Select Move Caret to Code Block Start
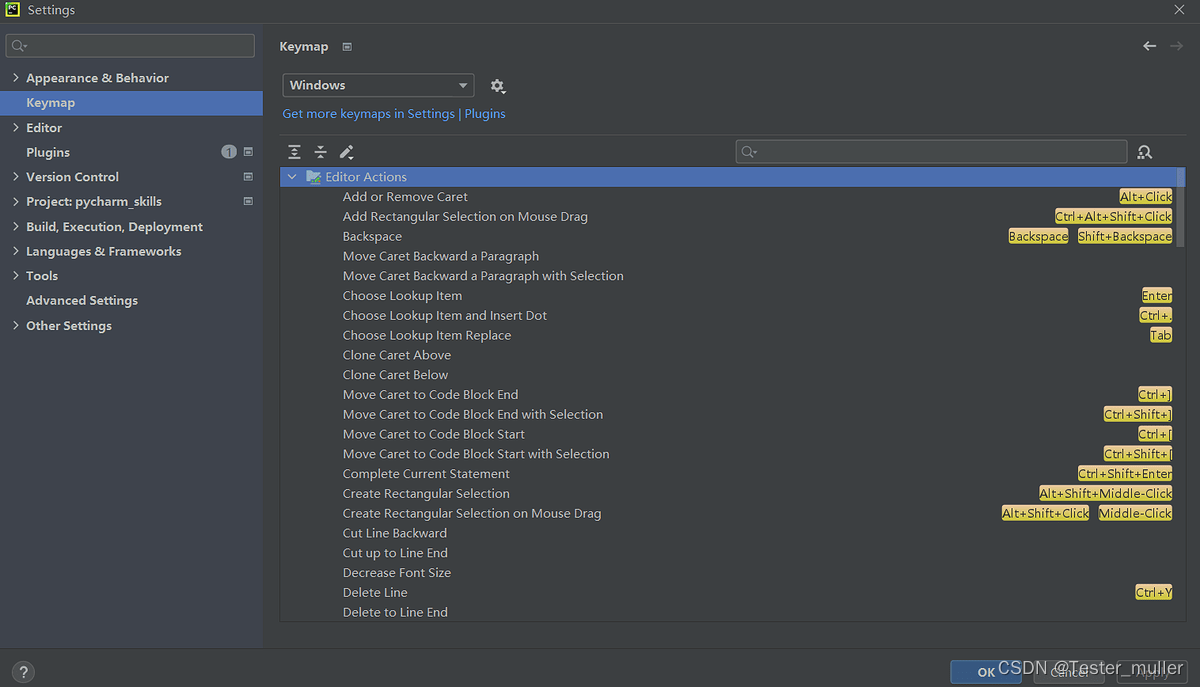The width and height of the screenshot is (1200, 687). pos(434,435)
